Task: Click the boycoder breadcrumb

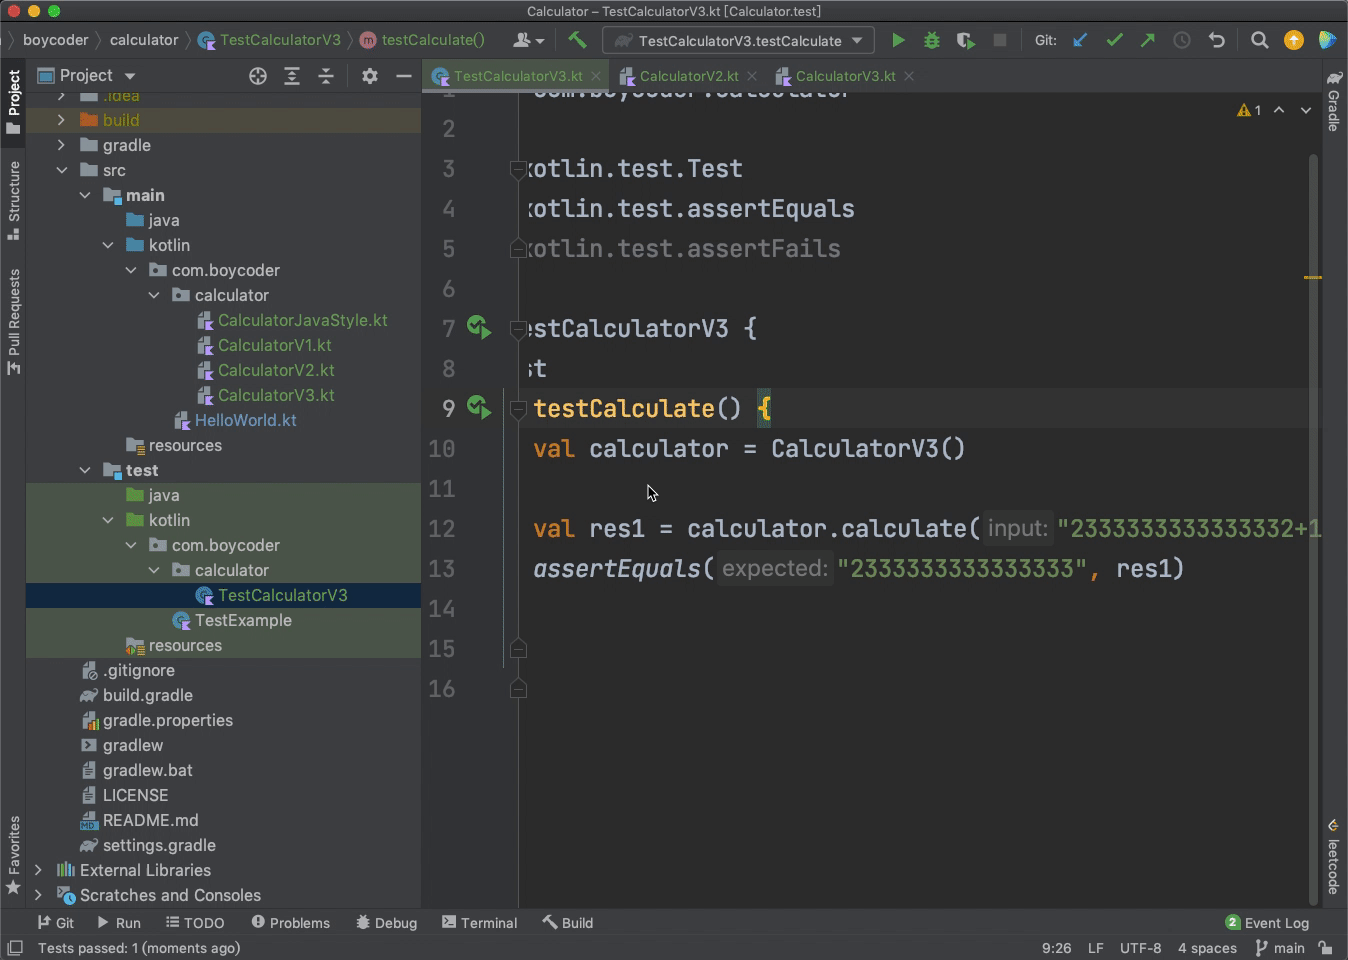Action: [x=56, y=40]
